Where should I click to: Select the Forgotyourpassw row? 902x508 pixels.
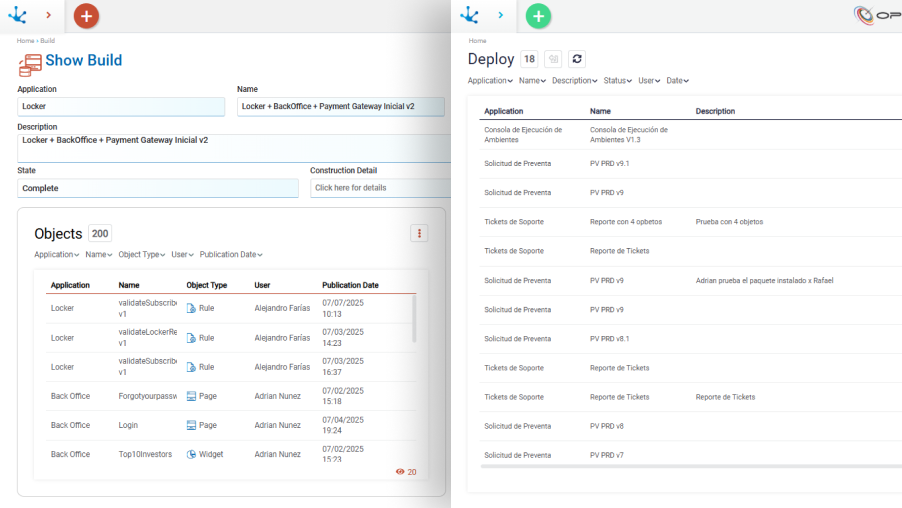(231, 396)
